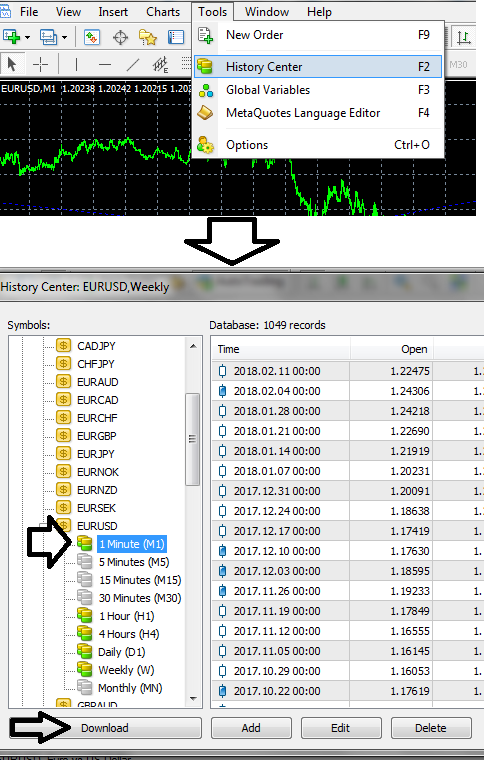This screenshot has height=760, width=484.
Task: Click the Symbols list scroll-down arrow
Action: coord(193,698)
